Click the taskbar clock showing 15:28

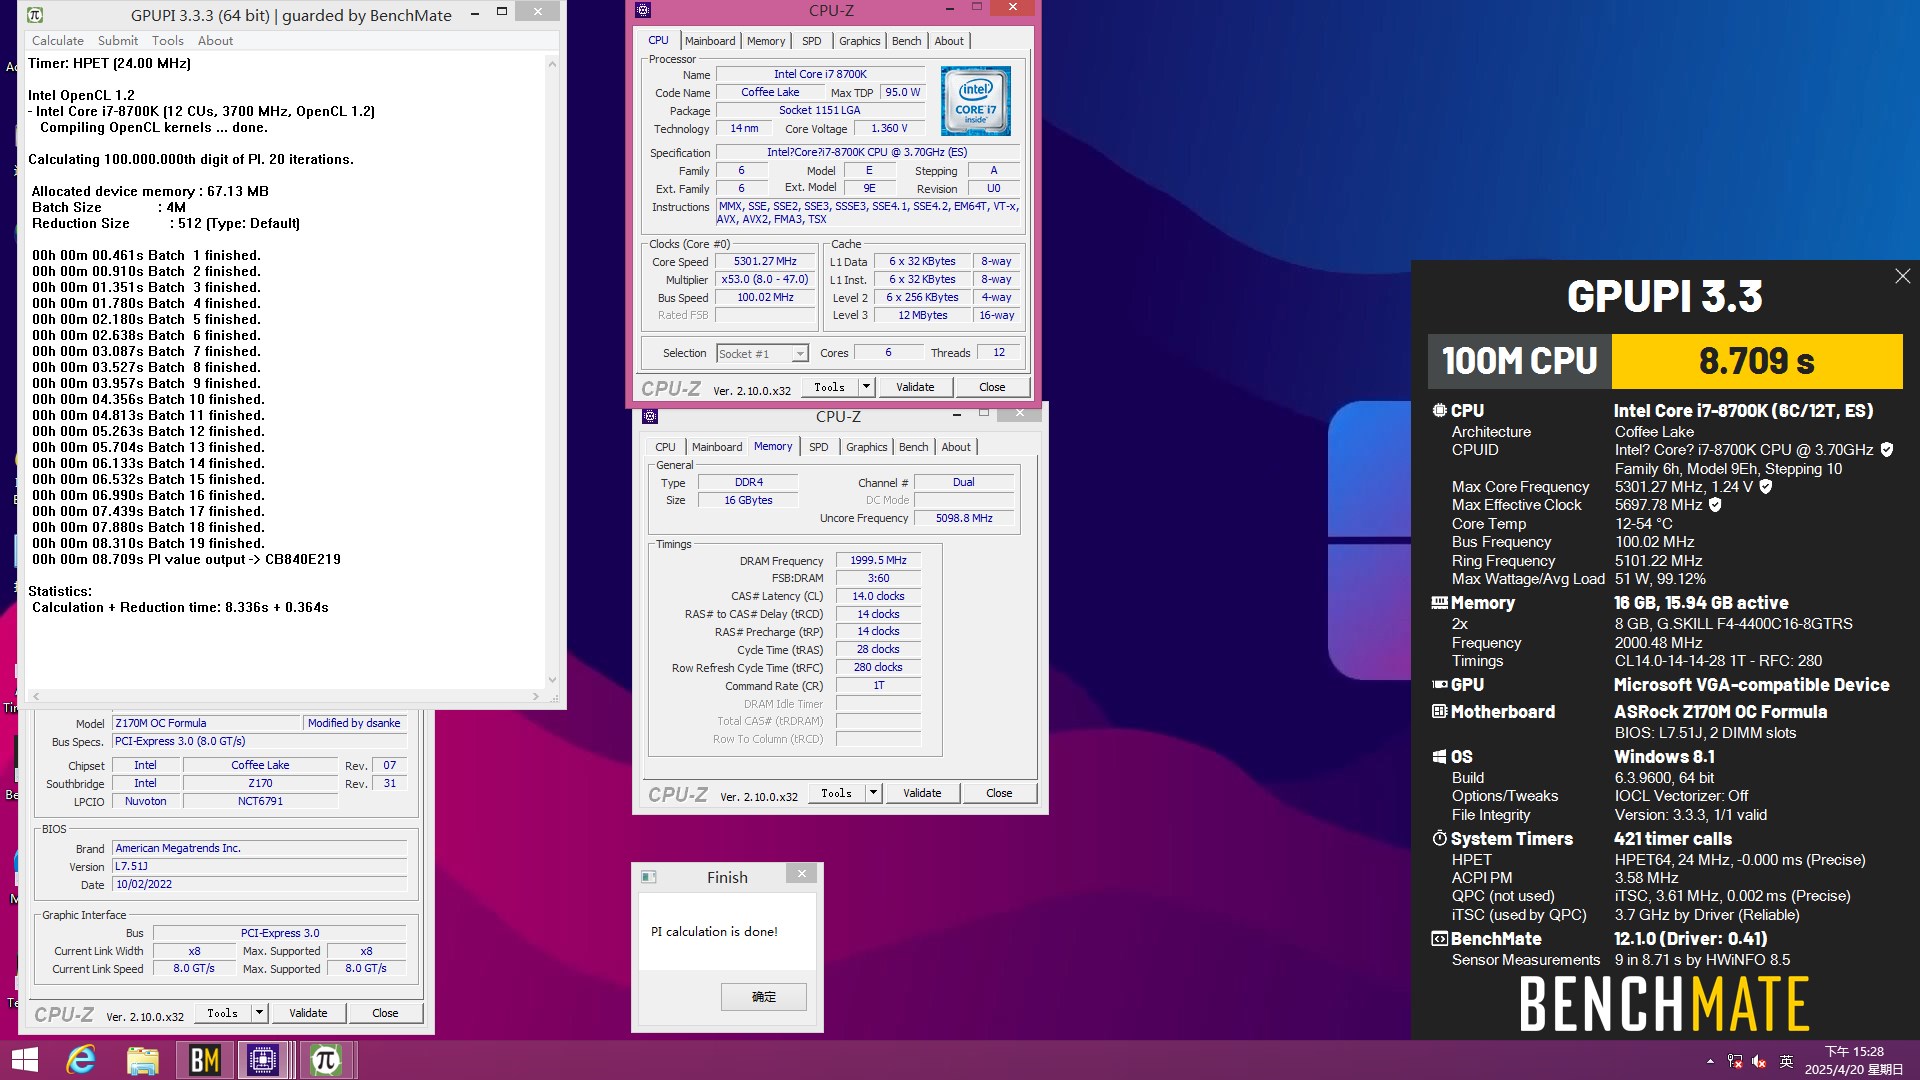point(1854,1060)
